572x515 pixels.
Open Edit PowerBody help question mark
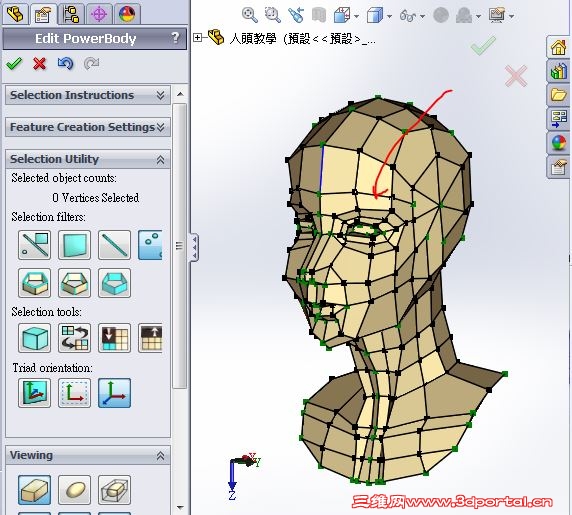pos(175,38)
